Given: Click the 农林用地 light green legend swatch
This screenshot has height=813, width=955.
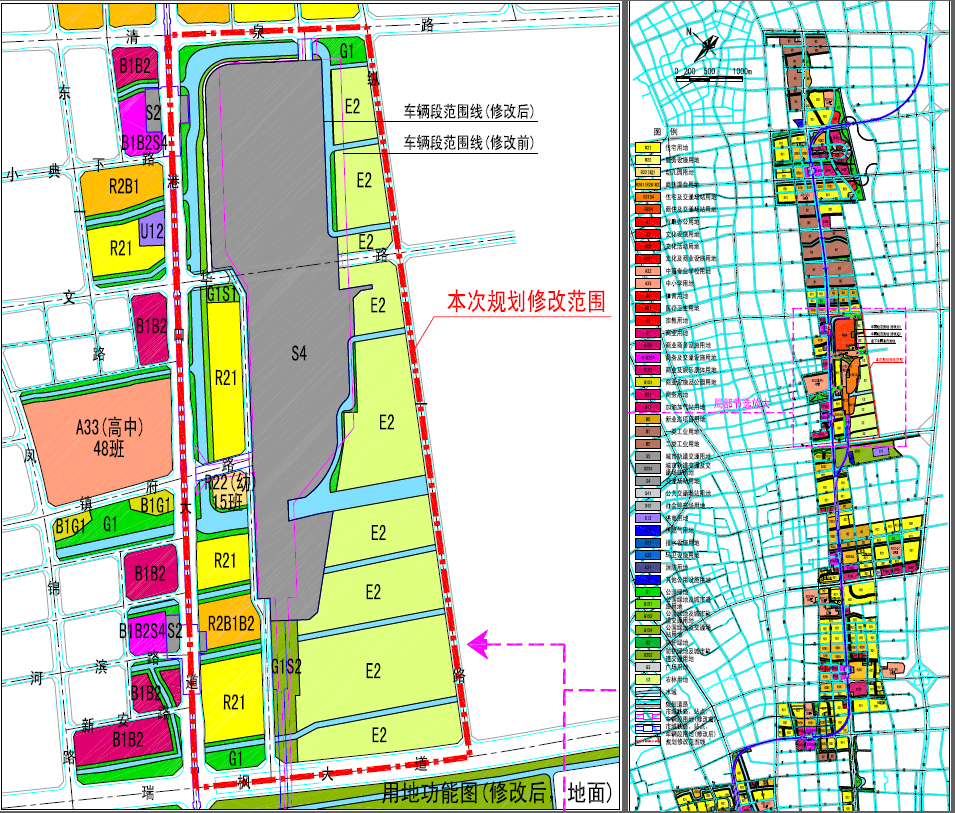Looking at the screenshot, I should tap(648, 678).
